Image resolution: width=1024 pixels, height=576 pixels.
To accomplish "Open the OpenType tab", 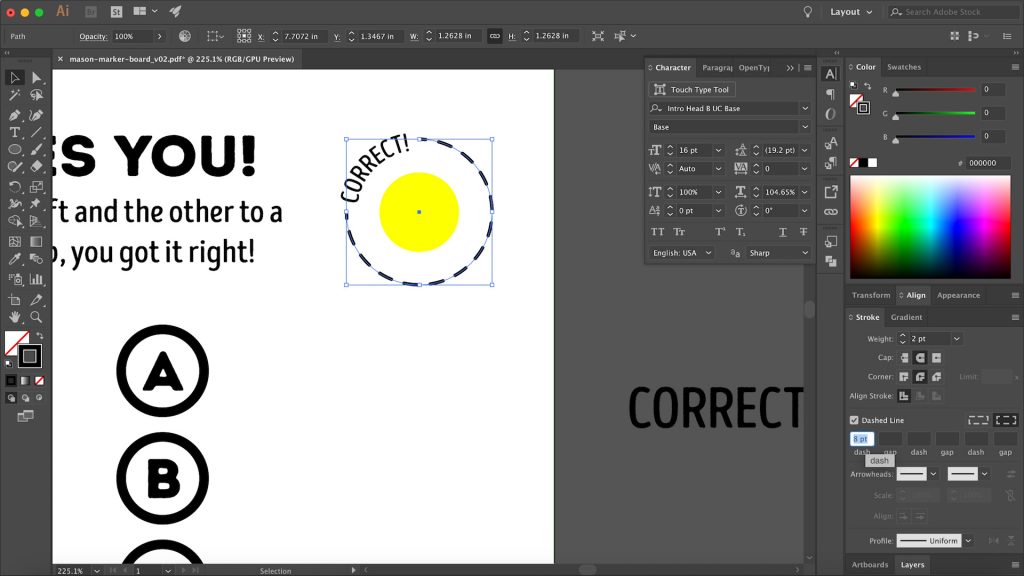I will coord(754,67).
